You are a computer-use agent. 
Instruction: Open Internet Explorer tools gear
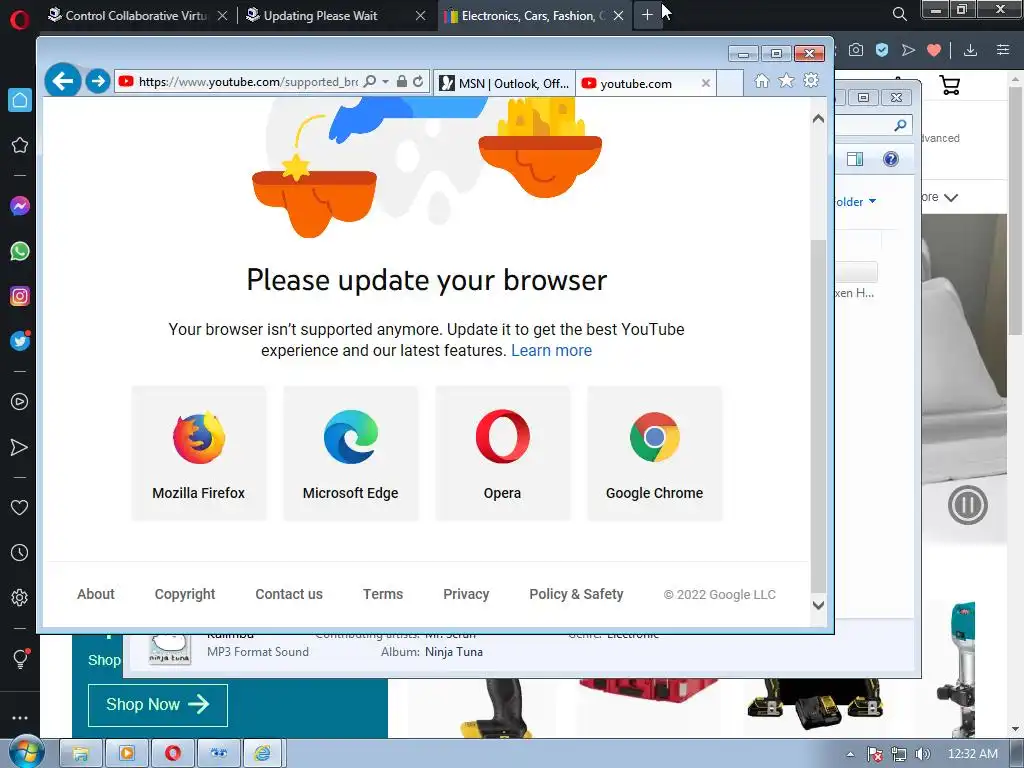(811, 80)
